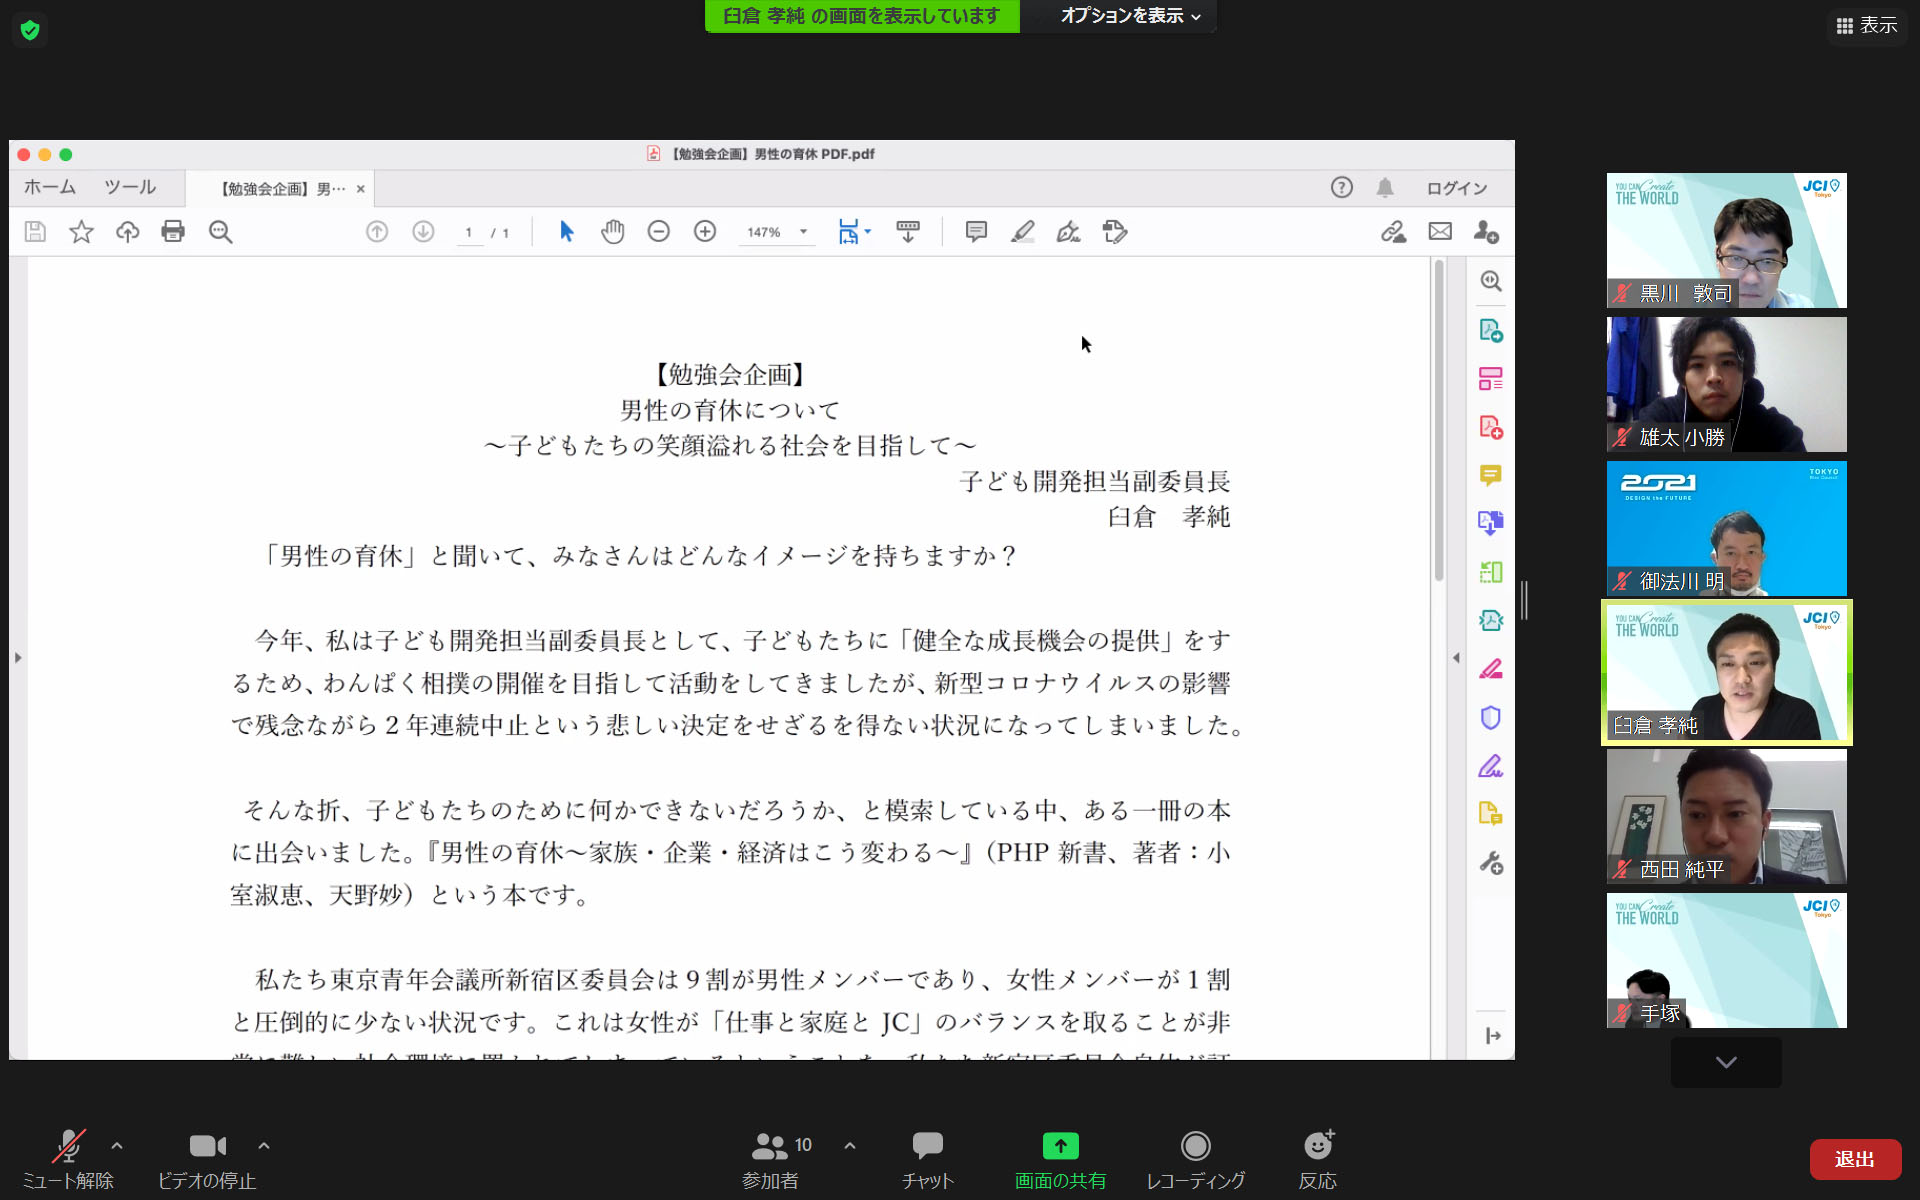Click the red 退出 leave button
Viewport: 1920px width, 1200px height.
[x=1854, y=1159]
